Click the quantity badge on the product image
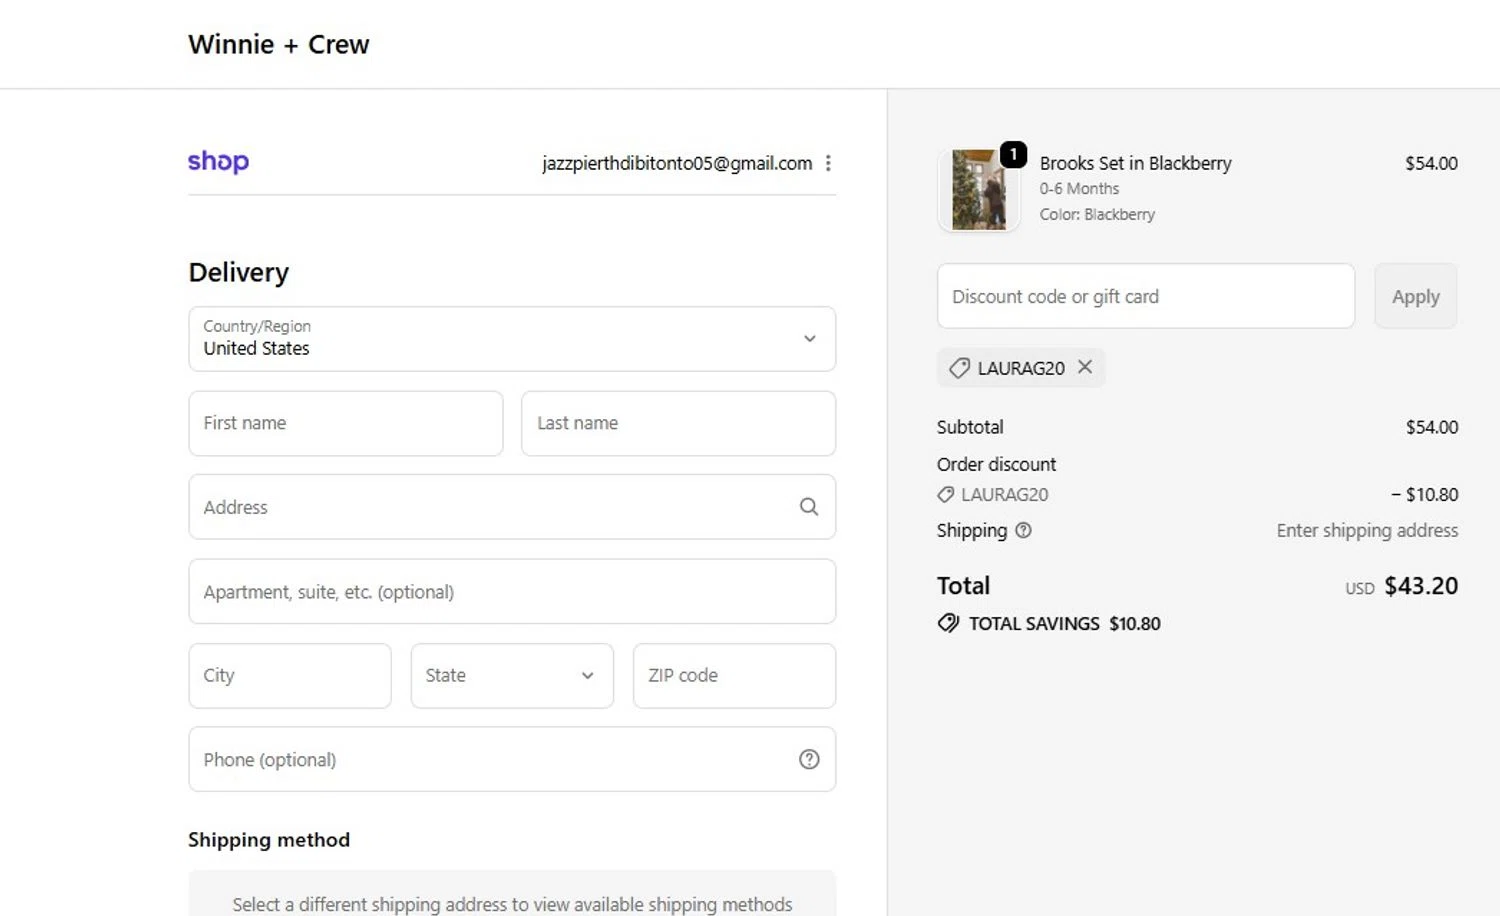Screen dimensions: 1500x916 [1013, 154]
